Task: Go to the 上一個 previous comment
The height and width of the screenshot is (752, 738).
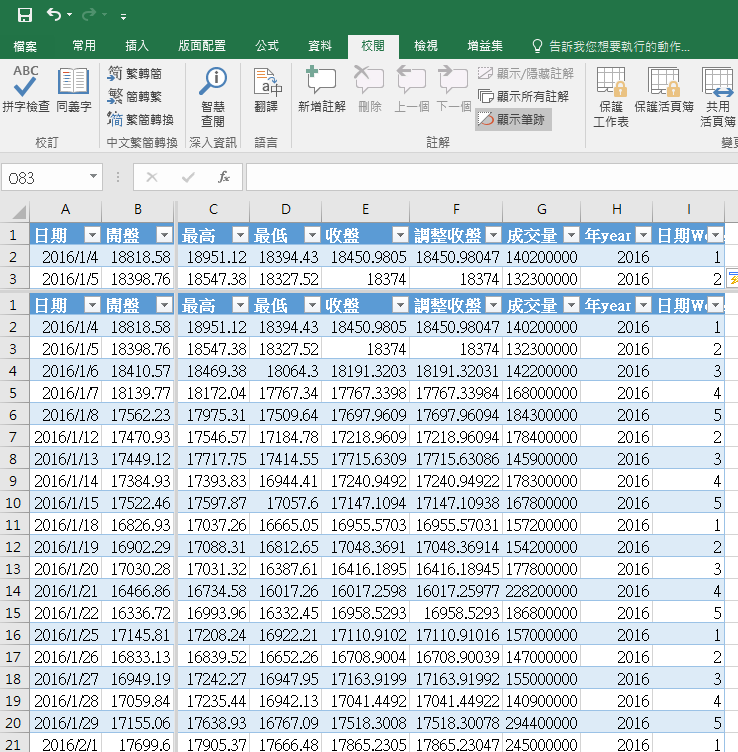Action: (411, 89)
